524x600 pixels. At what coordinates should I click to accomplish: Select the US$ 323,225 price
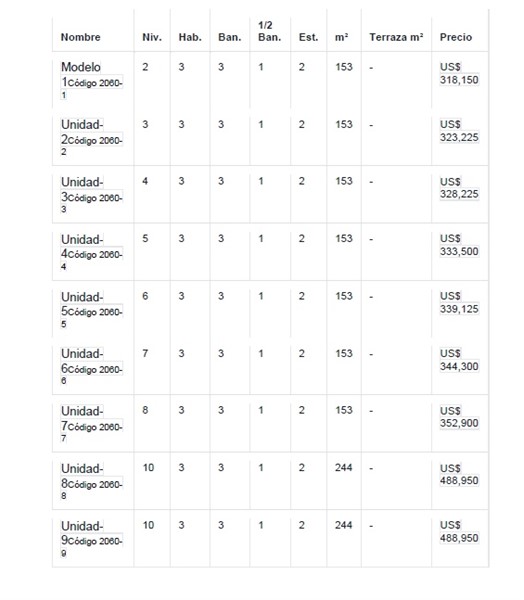coord(459,131)
